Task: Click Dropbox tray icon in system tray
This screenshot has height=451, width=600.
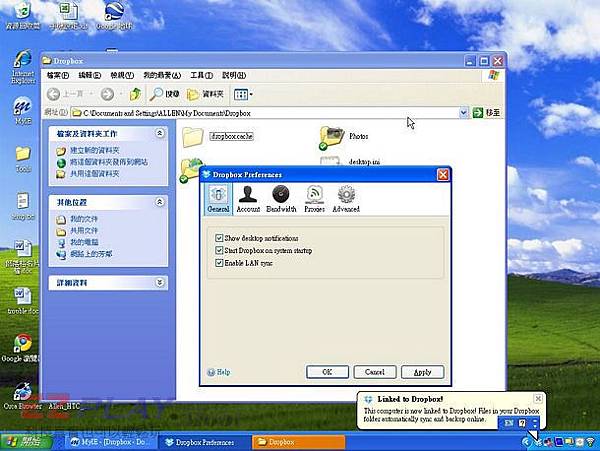Action: 539,442
